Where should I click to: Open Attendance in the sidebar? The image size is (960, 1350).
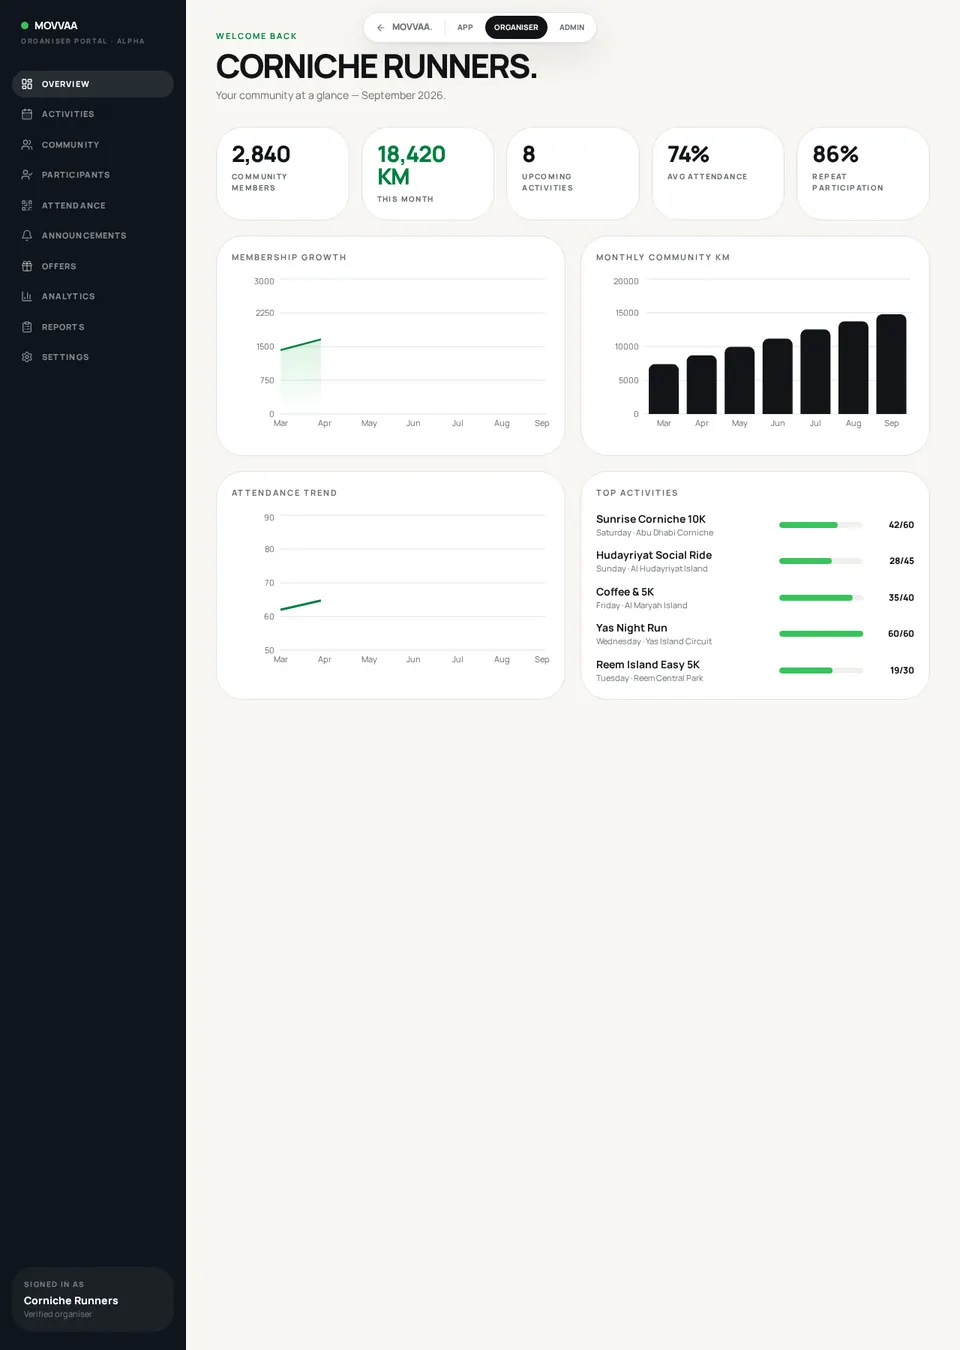(x=93, y=205)
